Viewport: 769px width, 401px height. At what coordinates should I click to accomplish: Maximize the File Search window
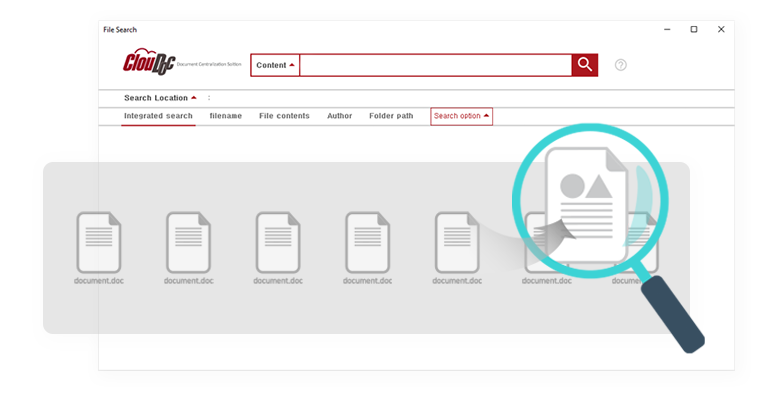click(694, 29)
